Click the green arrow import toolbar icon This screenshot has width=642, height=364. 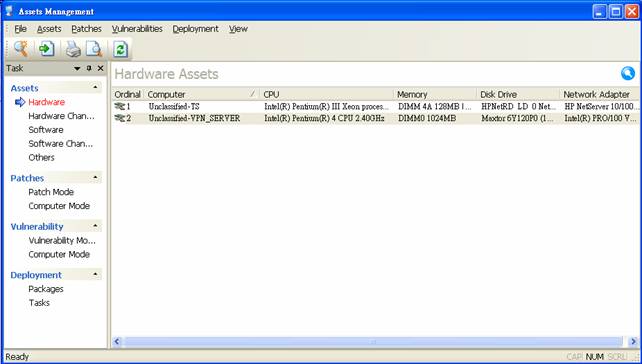(46, 49)
